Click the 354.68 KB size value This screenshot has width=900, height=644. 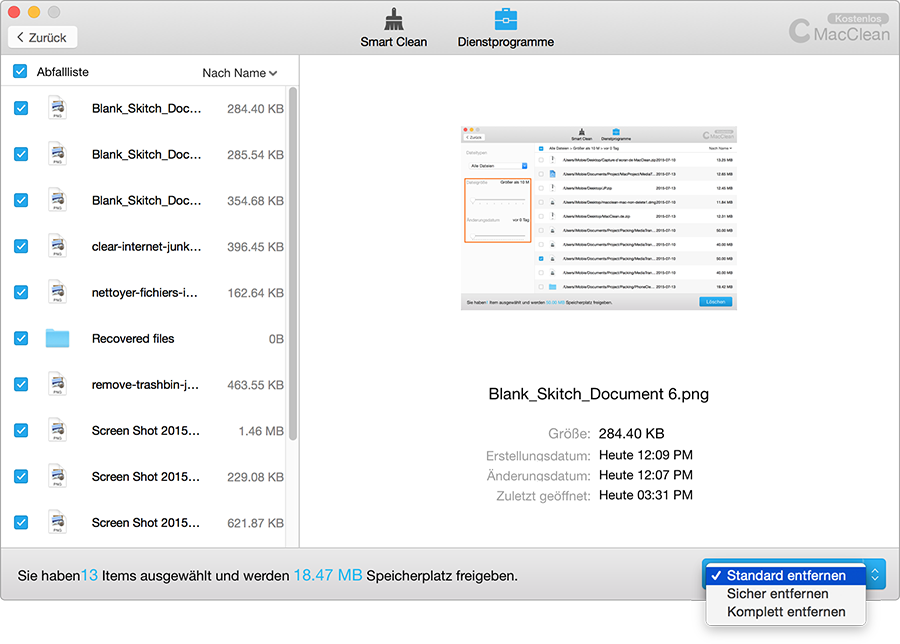click(255, 200)
